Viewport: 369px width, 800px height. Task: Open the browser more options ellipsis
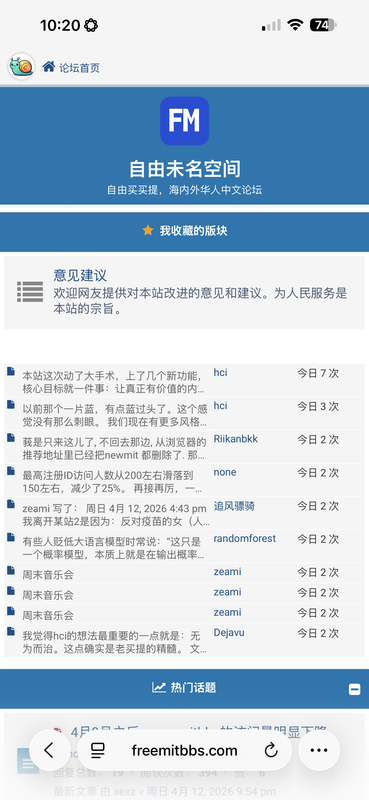(319, 750)
